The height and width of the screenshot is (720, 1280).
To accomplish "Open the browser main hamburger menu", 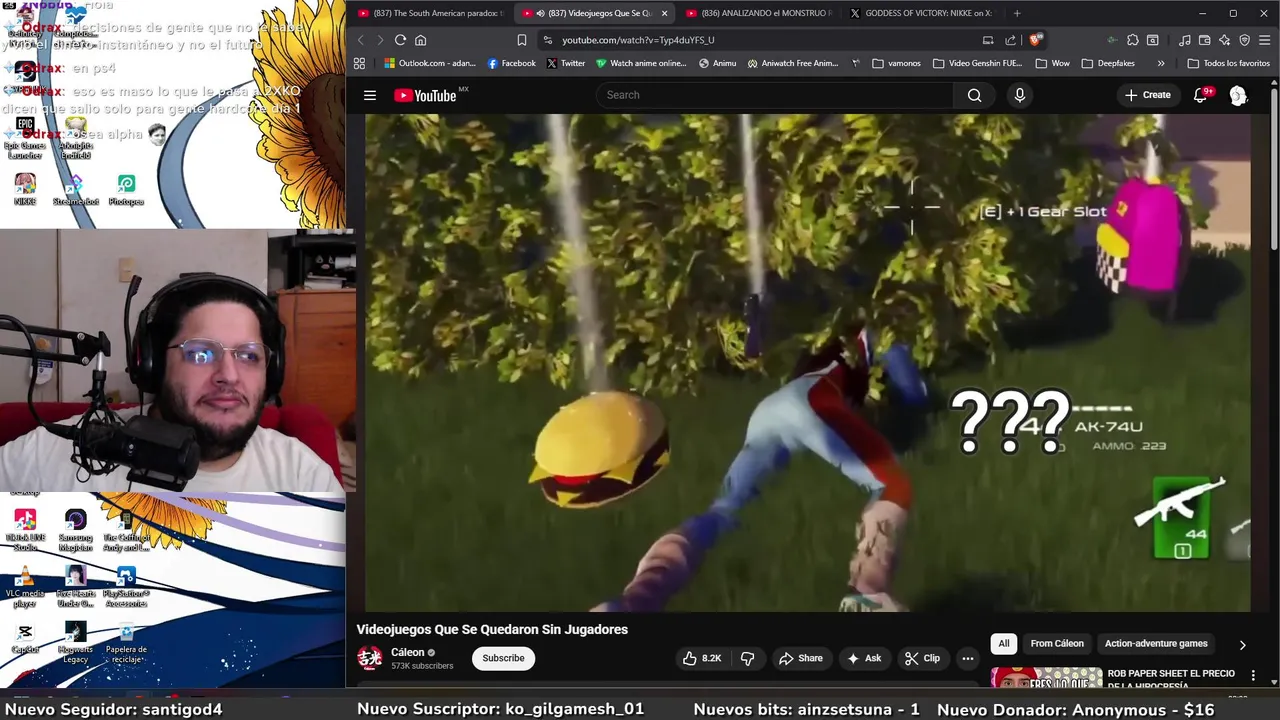I will pos(1265,40).
